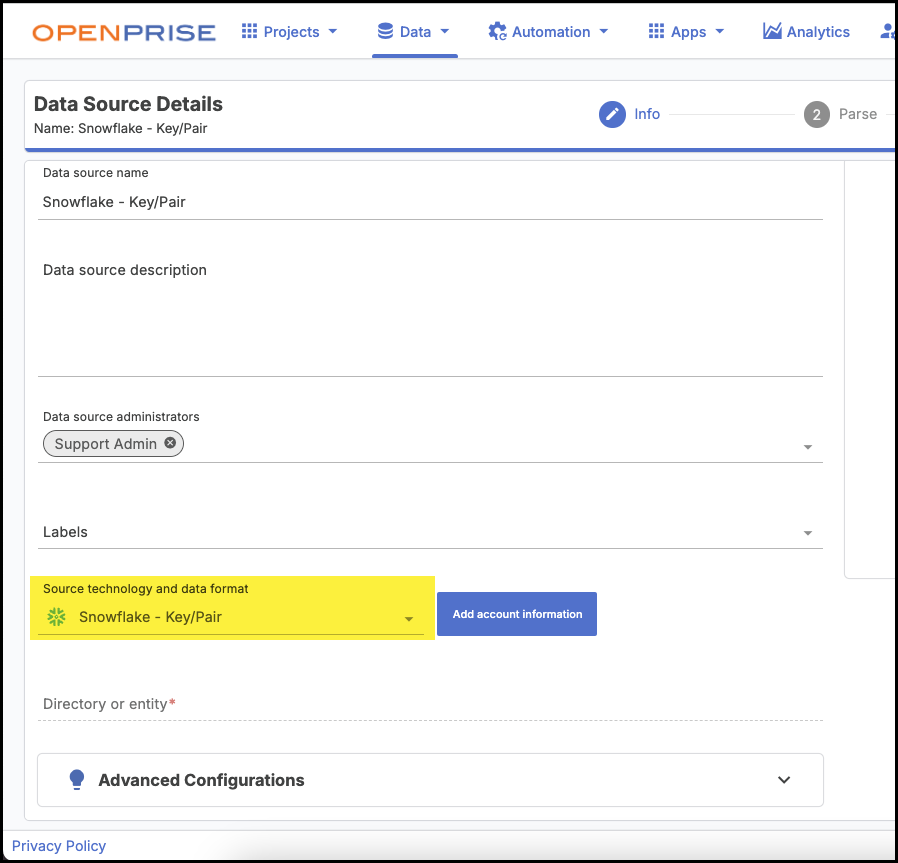Viewport: 898px width, 863px height.
Task: Click the Apps grid icon
Action: tap(656, 31)
